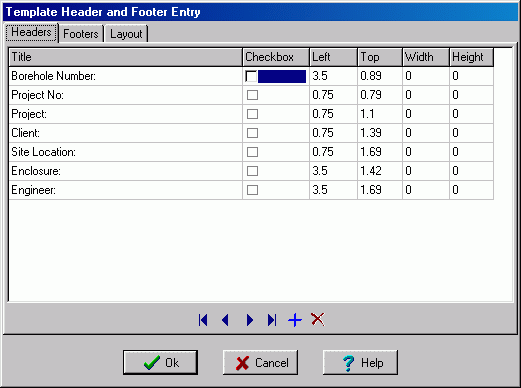Select the 'Site Location:' title cell
This screenshot has width=521, height=388.
tap(126, 152)
